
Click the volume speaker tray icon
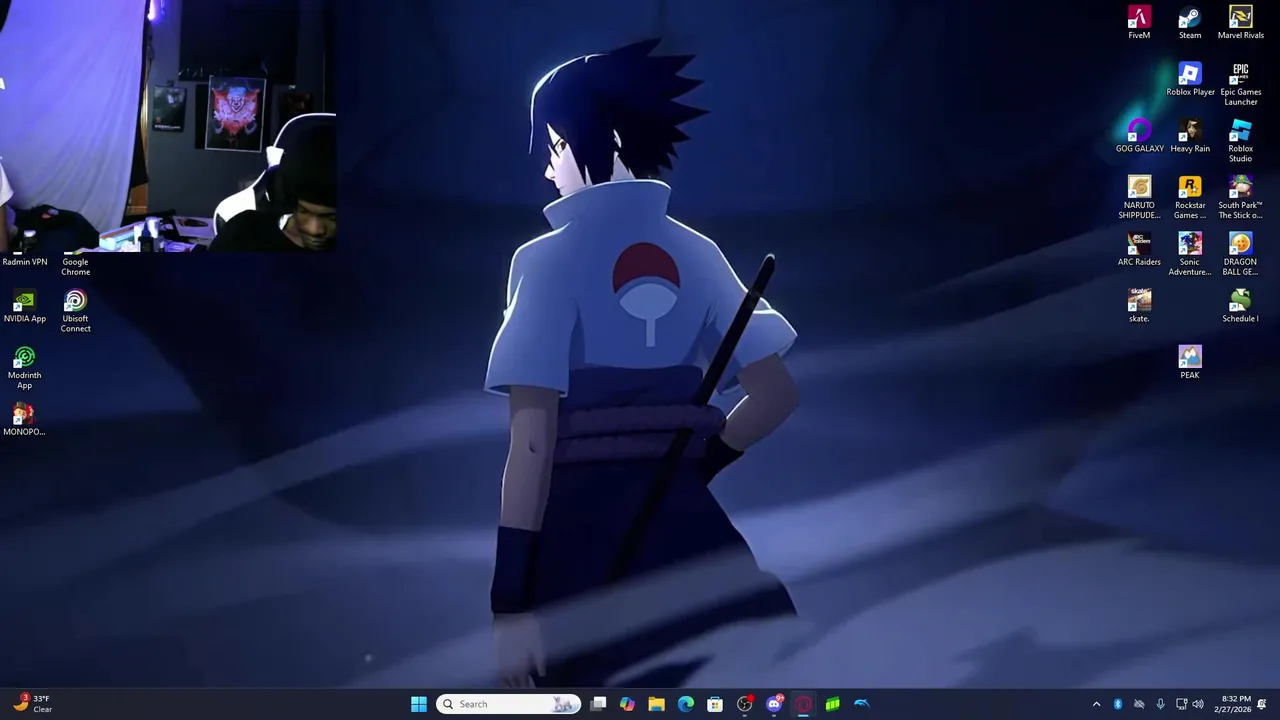[x=1198, y=704]
